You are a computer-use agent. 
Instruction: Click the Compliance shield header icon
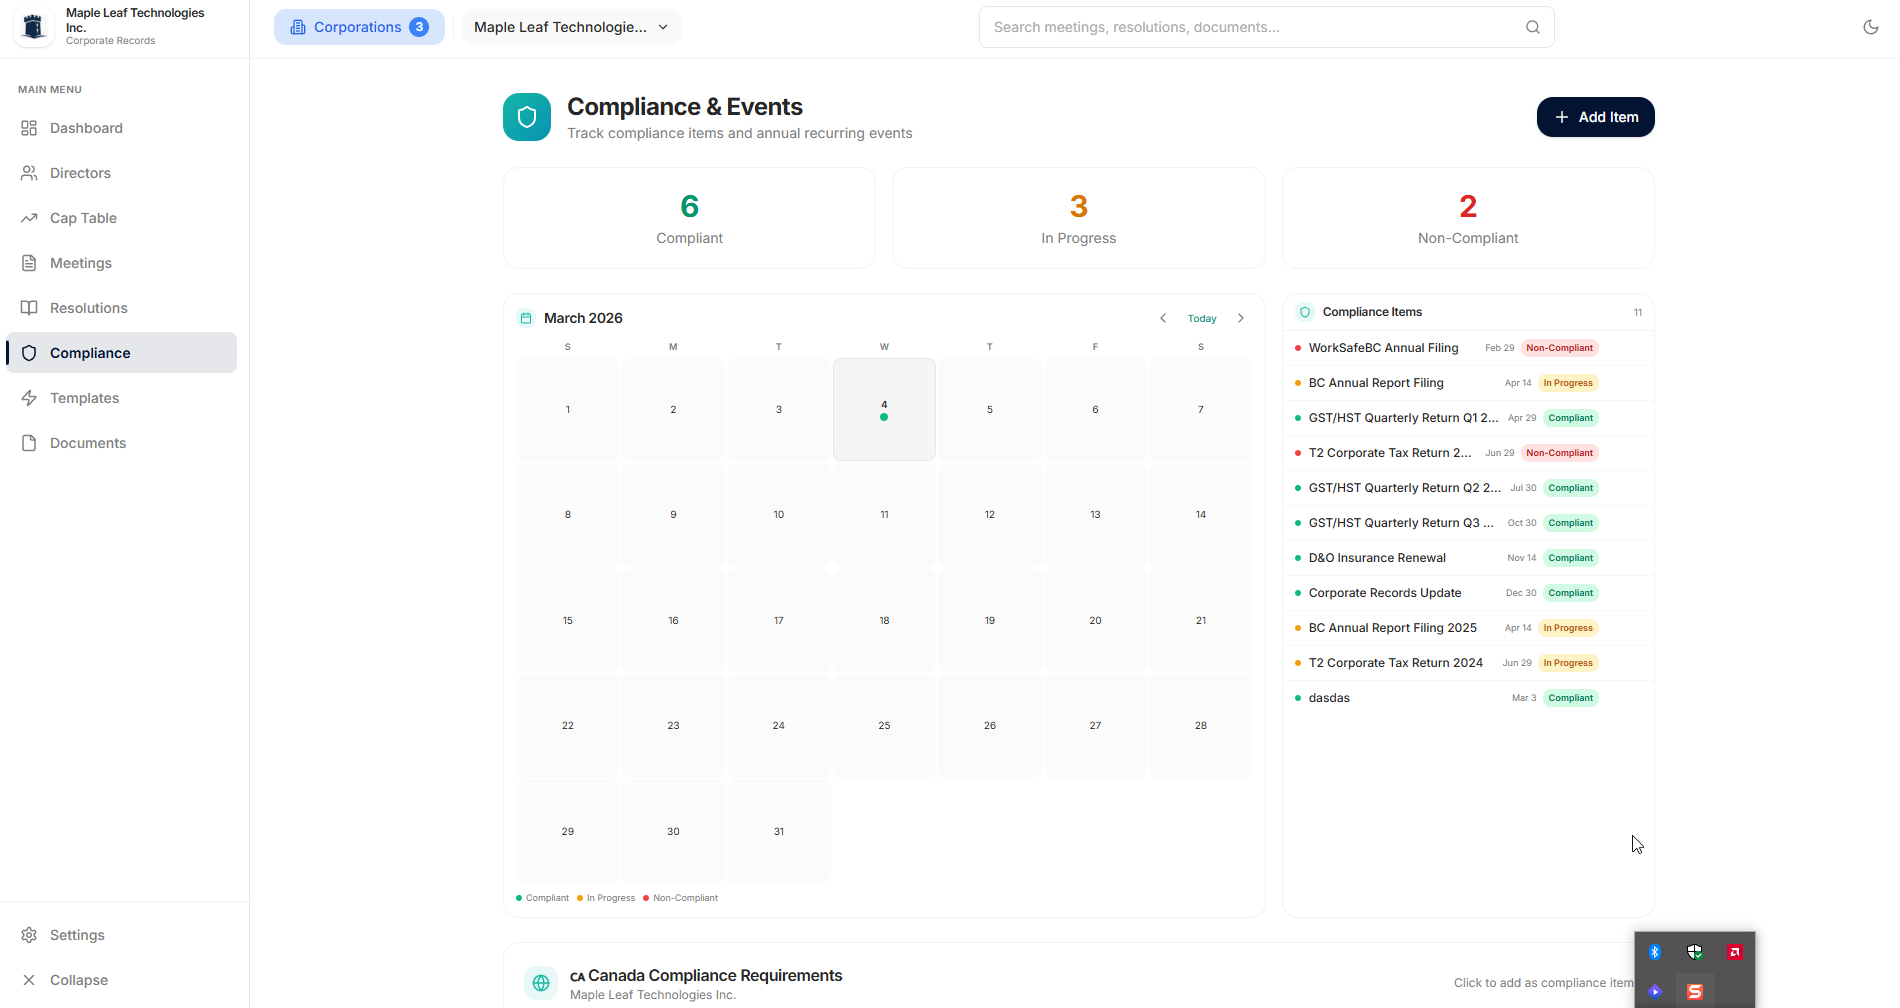(x=527, y=117)
